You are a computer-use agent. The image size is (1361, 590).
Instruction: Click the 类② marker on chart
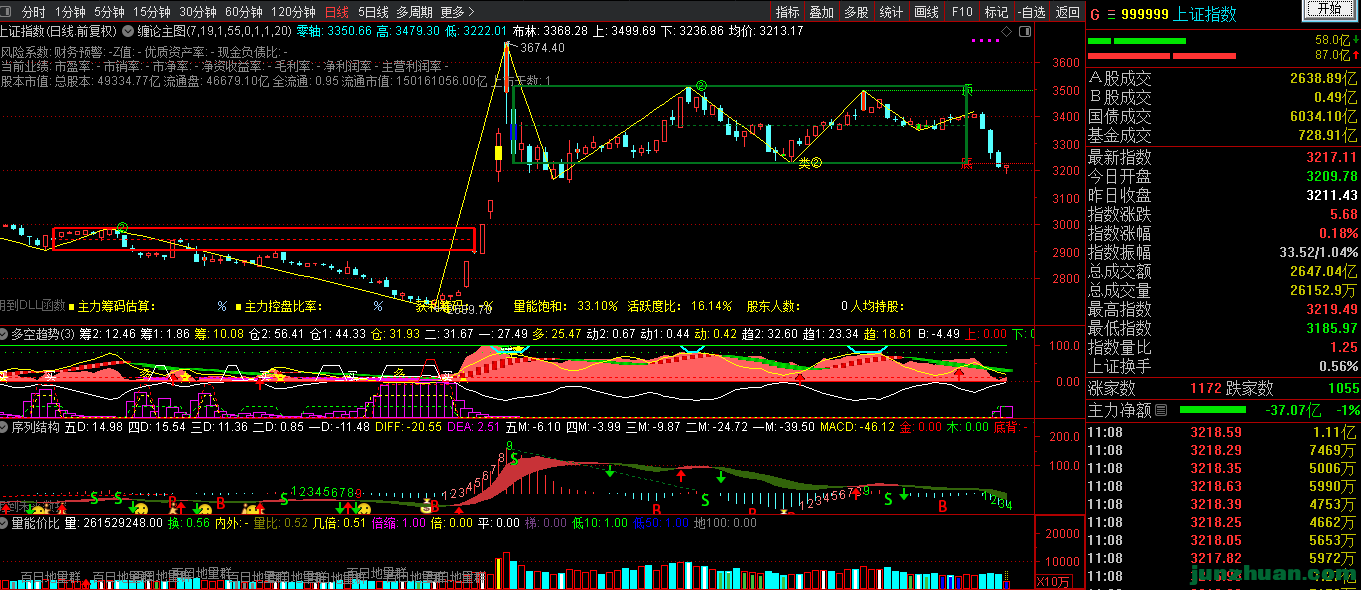[x=810, y=162]
